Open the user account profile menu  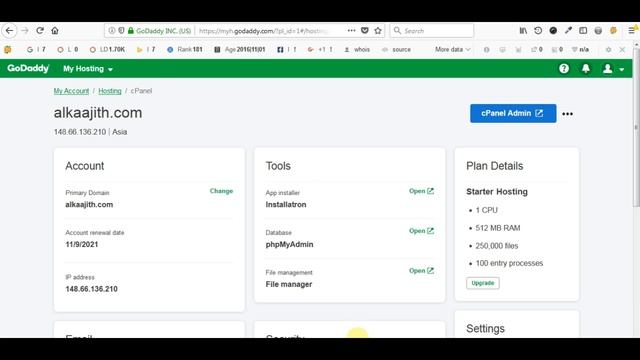click(613, 69)
